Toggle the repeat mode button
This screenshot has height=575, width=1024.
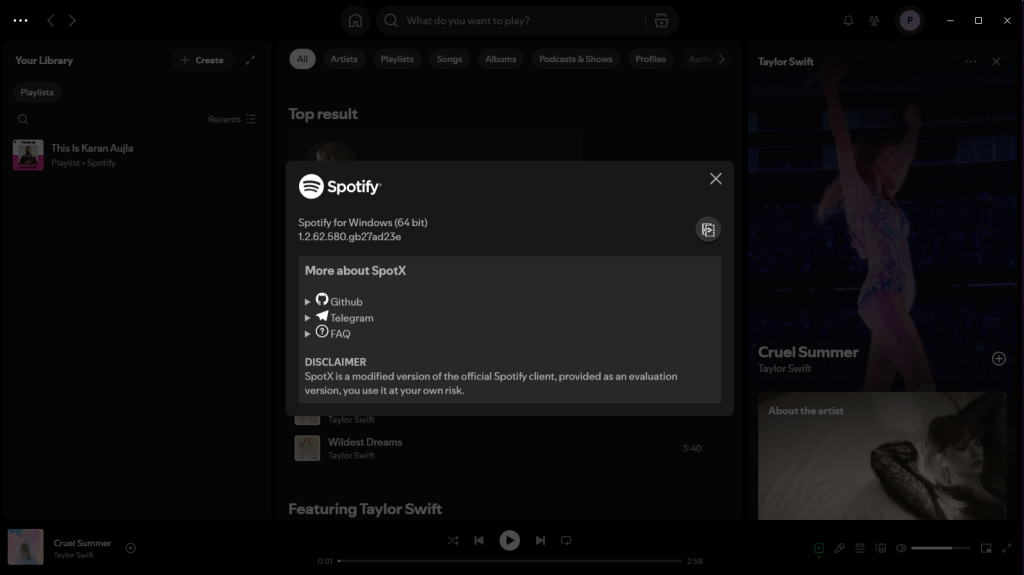coord(566,540)
